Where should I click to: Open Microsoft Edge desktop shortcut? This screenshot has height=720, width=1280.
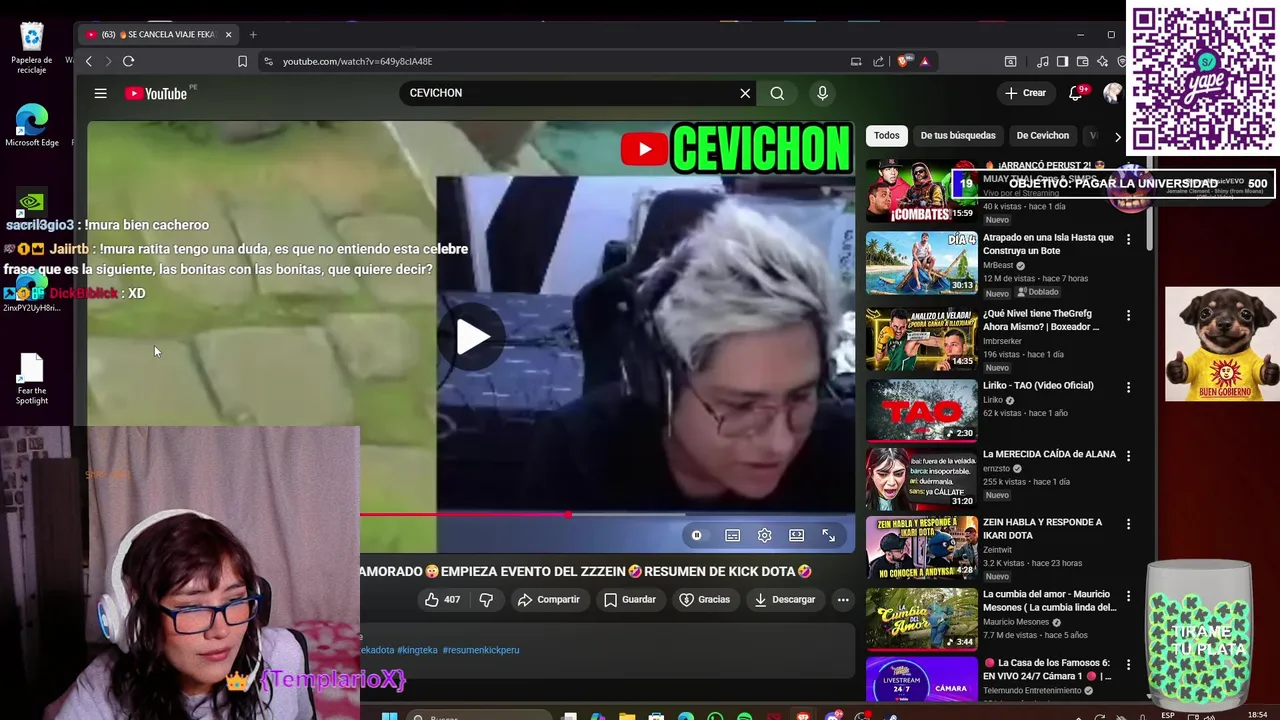click(32, 126)
